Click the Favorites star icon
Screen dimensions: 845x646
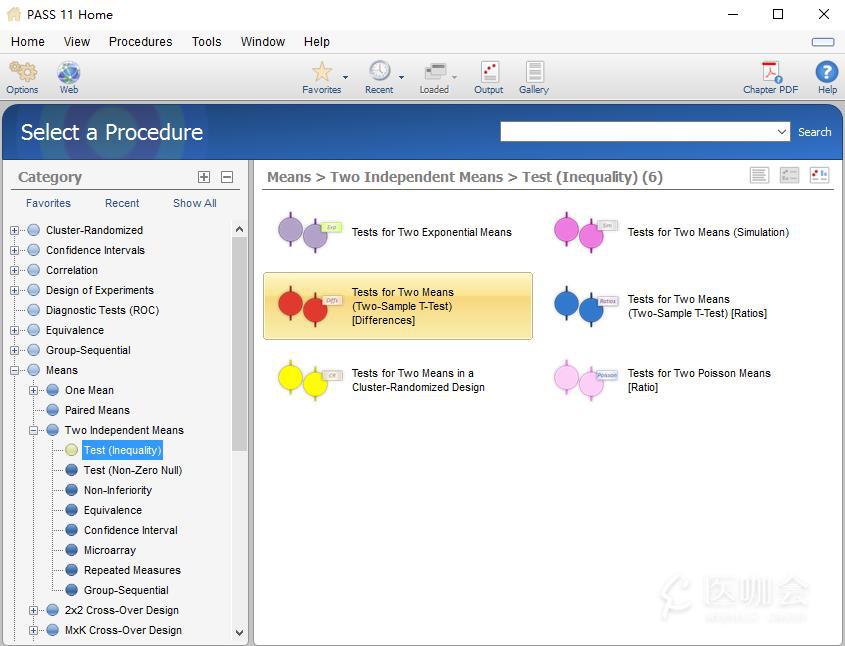tap(322, 72)
